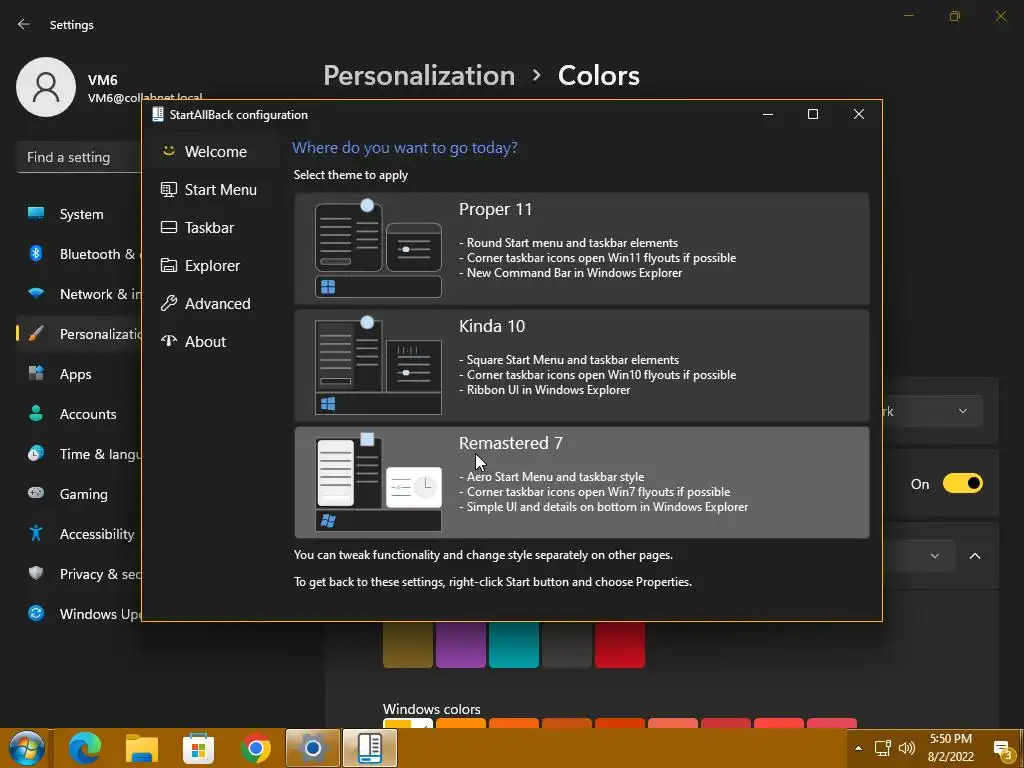Open the Welcome page in StartAllBack
This screenshot has width=1024, height=768.
click(x=215, y=152)
